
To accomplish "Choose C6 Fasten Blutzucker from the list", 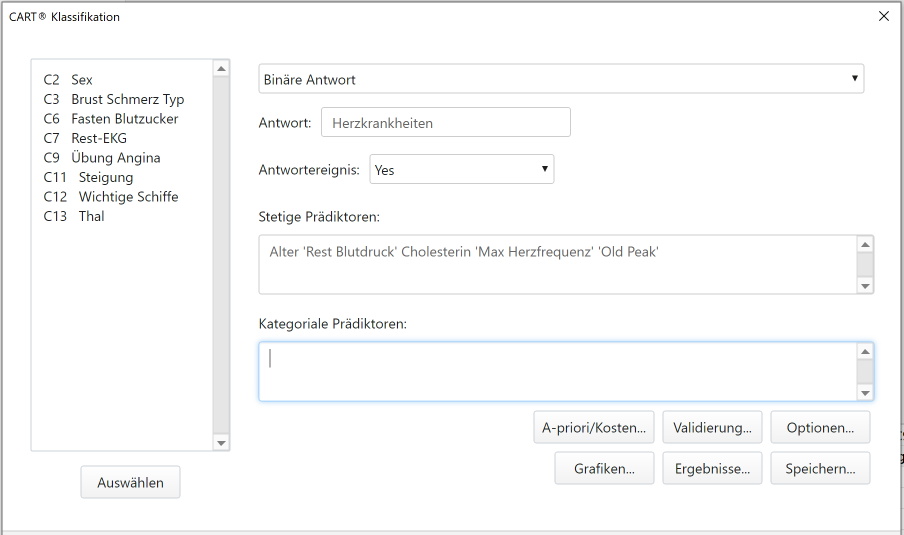I will (111, 119).
